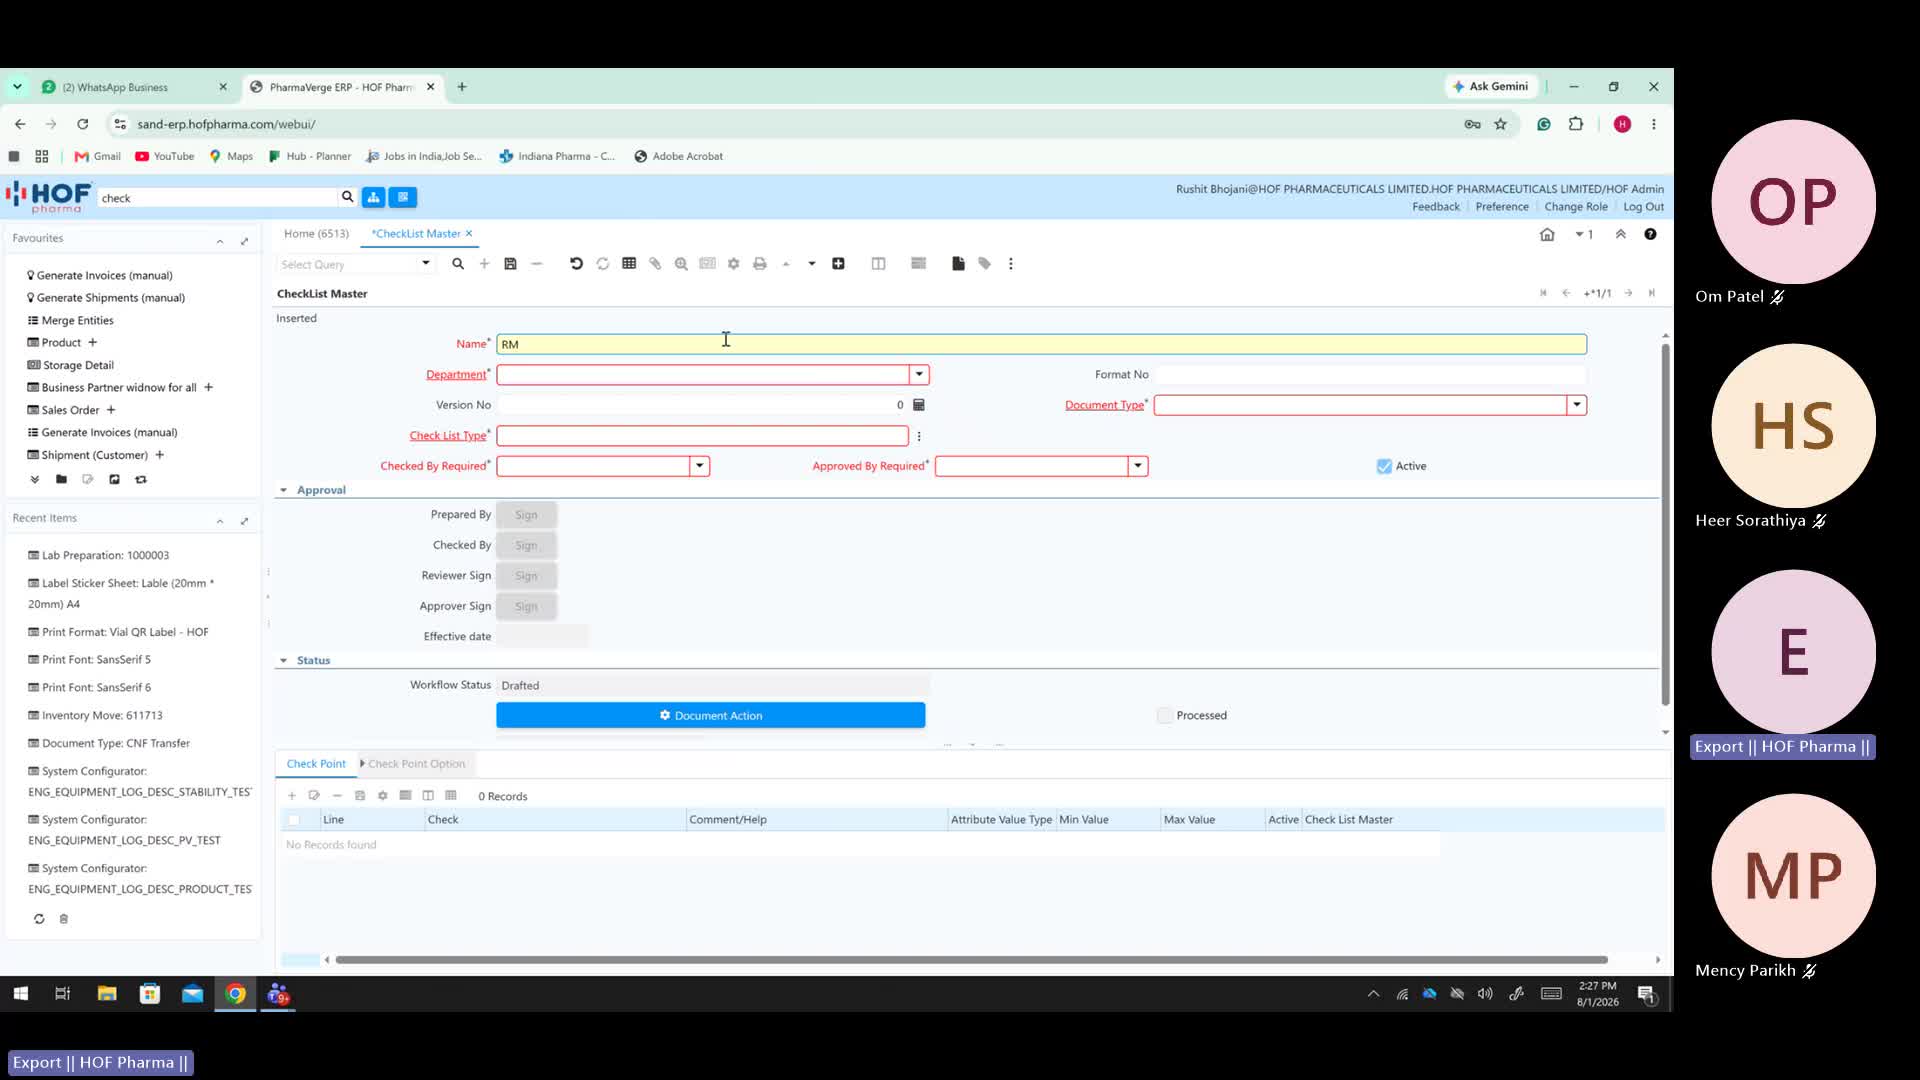Click the Check List Type input field
The image size is (1920, 1080).
click(702, 436)
